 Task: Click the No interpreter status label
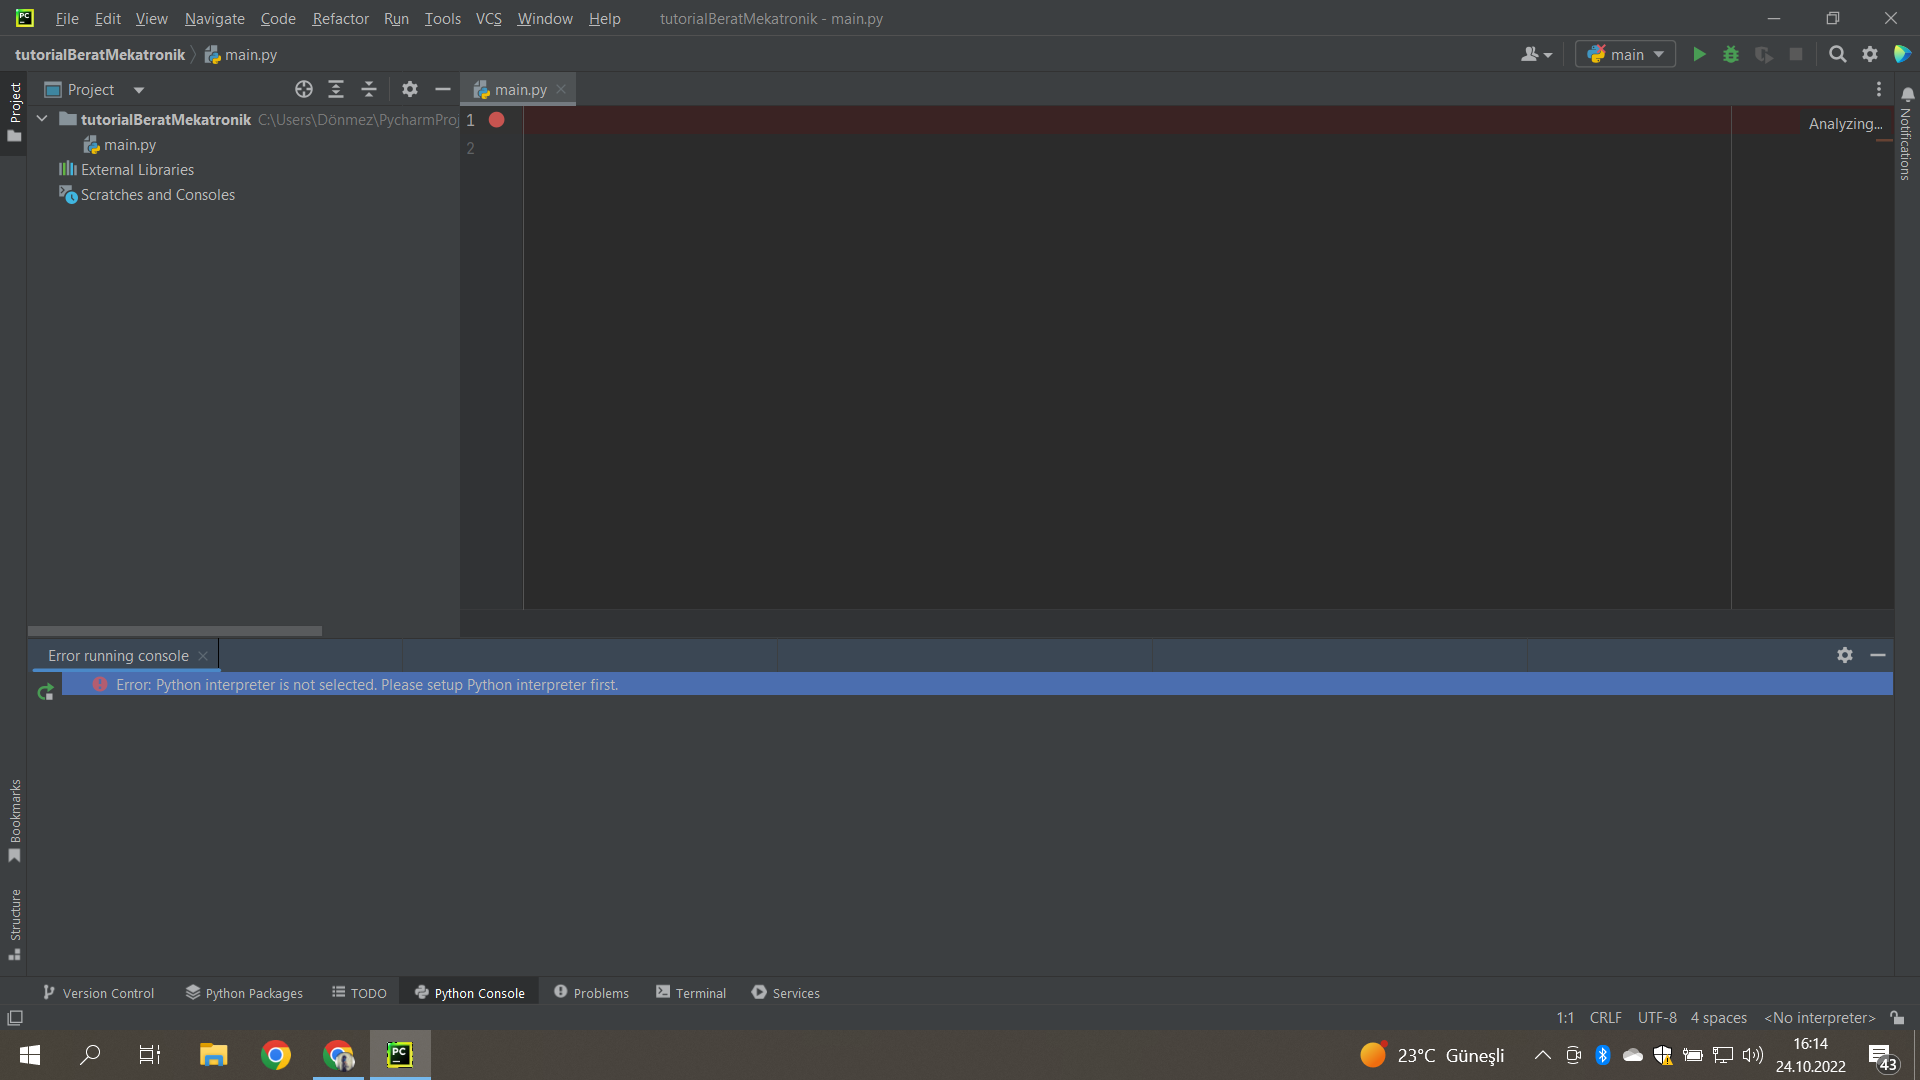tap(1819, 1018)
